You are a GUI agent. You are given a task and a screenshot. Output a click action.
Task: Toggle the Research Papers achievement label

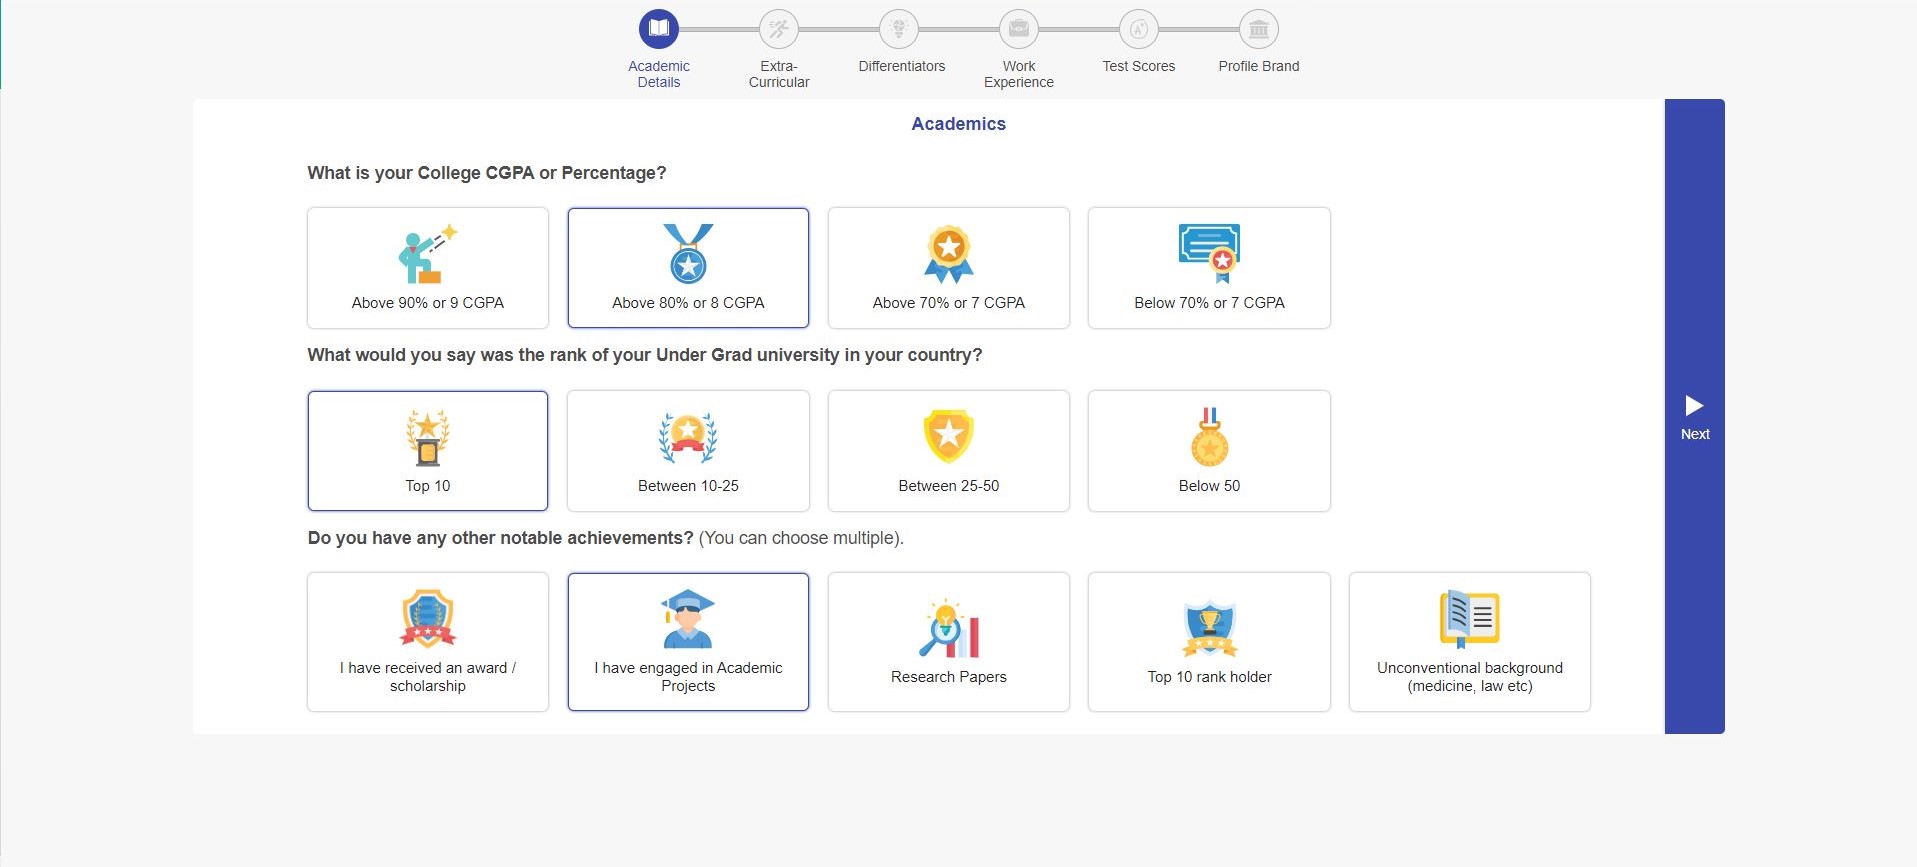pos(949,676)
